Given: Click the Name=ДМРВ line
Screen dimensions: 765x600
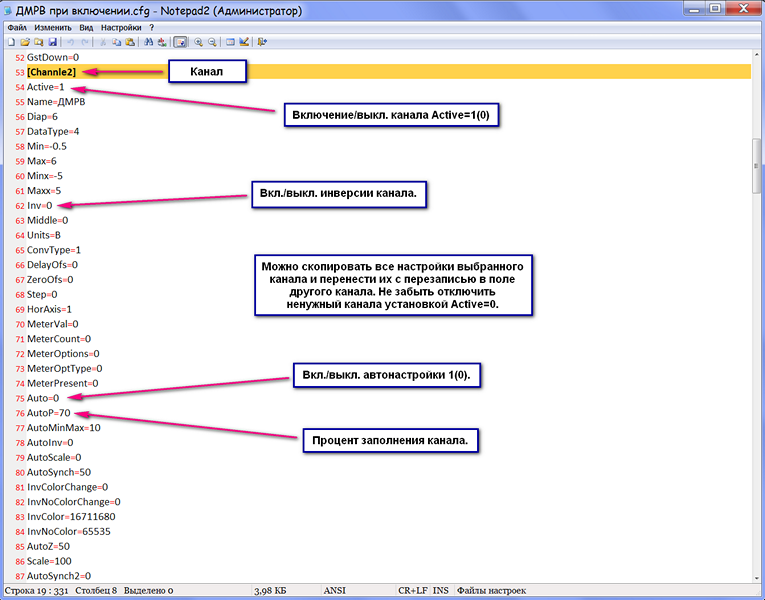Looking at the screenshot, I should click(56, 102).
